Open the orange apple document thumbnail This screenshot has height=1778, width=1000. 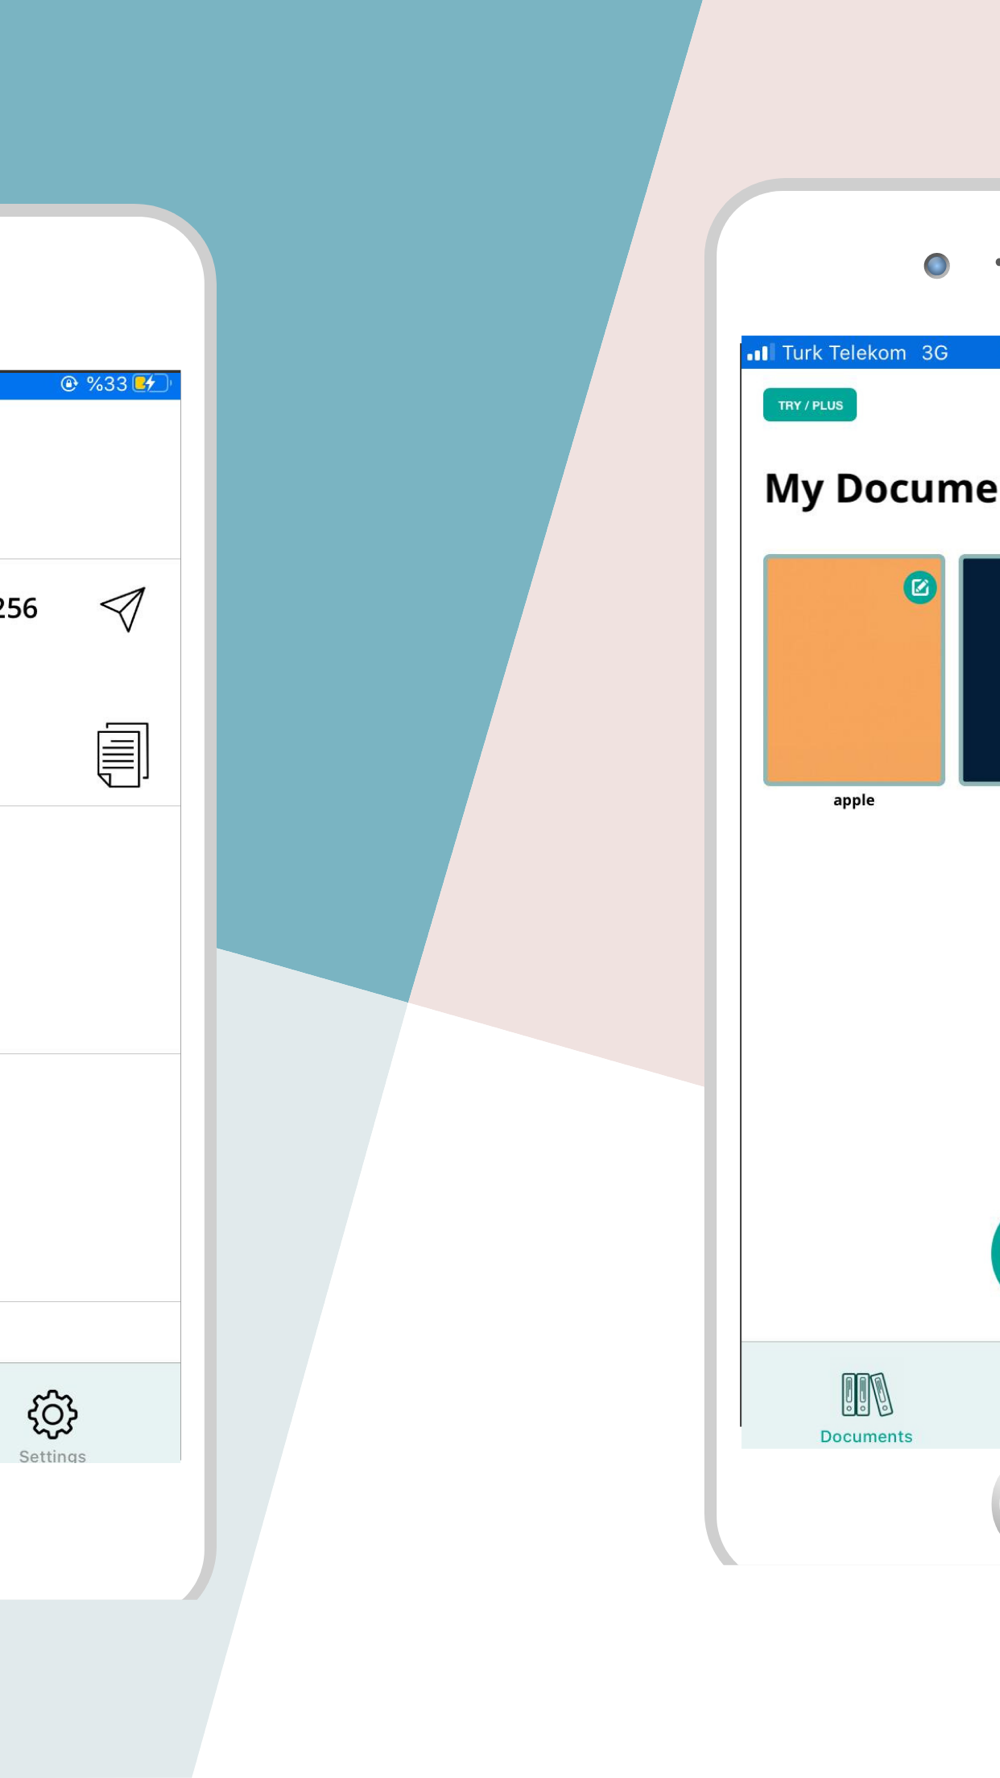[854, 670]
